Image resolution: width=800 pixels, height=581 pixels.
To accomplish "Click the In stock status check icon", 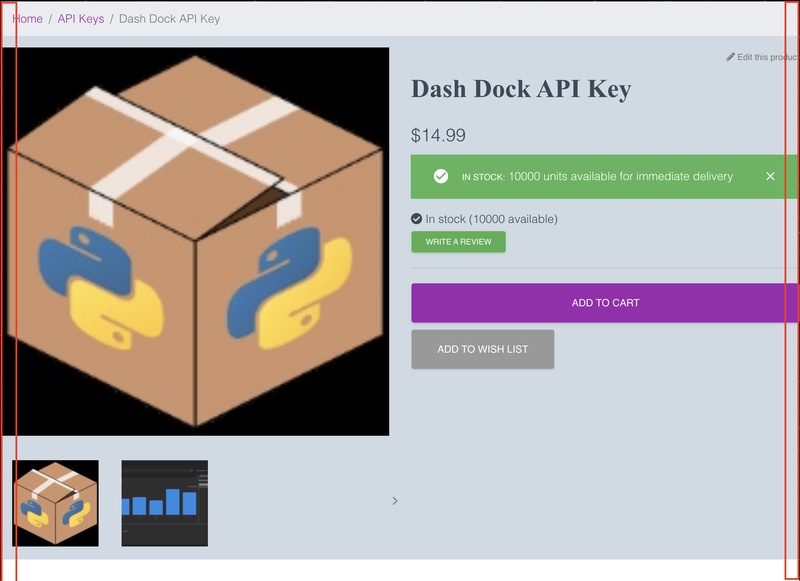I will [x=416, y=219].
